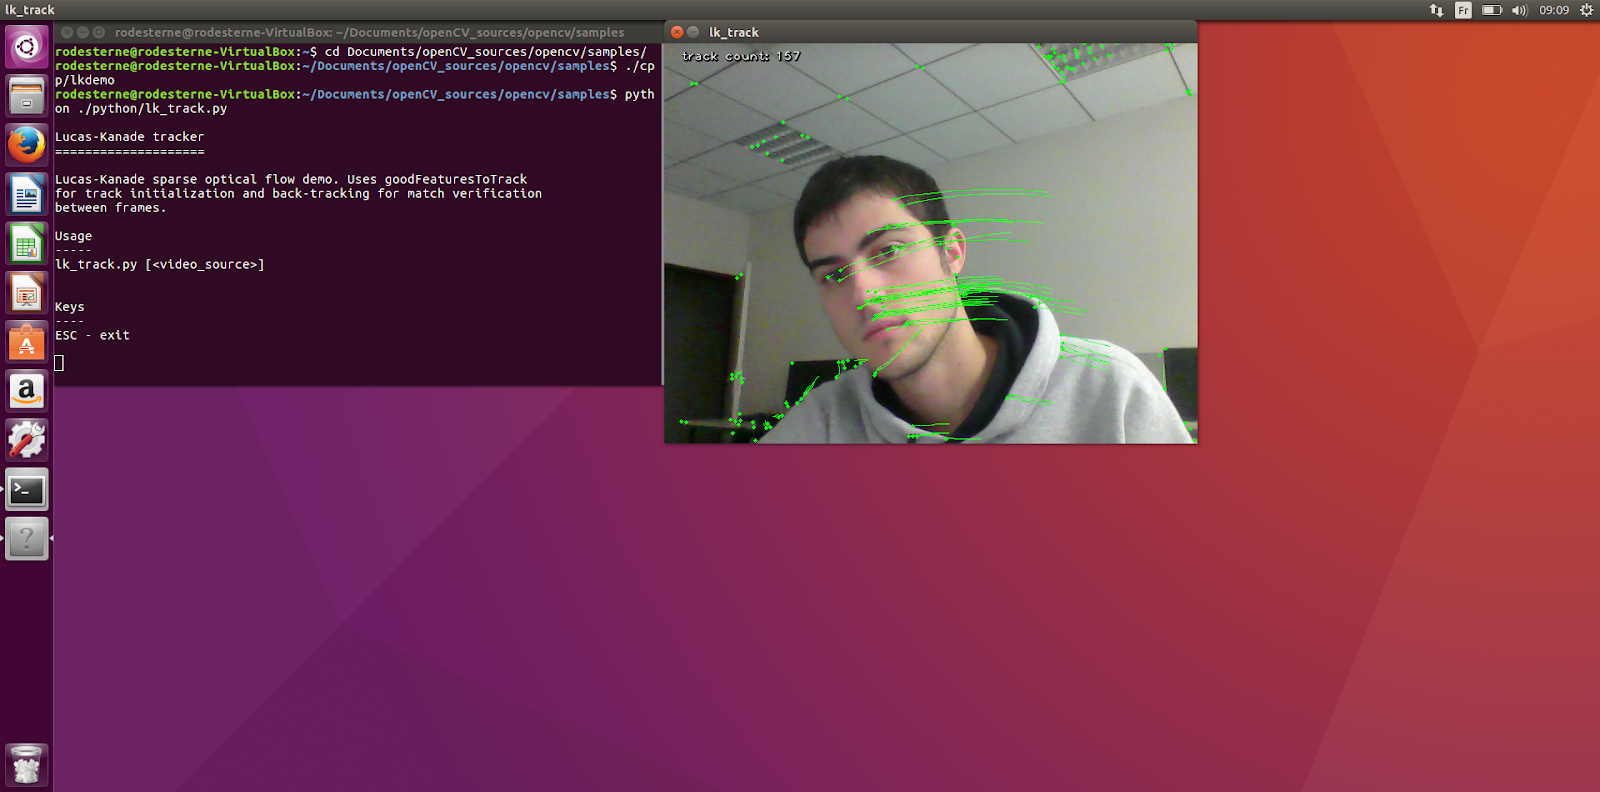Viewport: 1600px width, 792px height.
Task: Minimize the terminal window
Action: tap(83, 32)
